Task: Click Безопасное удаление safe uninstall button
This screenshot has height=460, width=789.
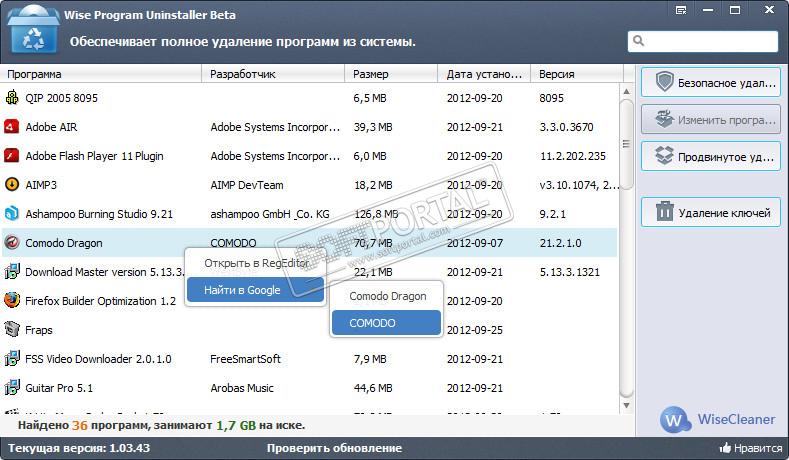Action: 711,83
